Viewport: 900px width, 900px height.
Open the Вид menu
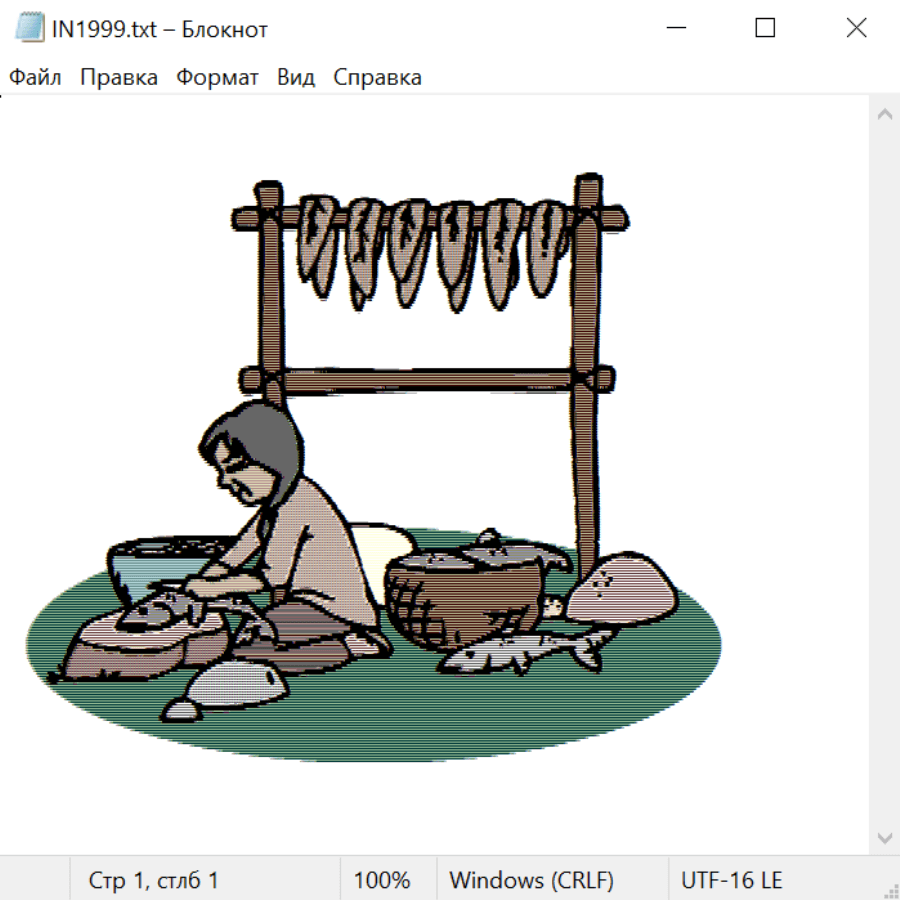(296, 78)
